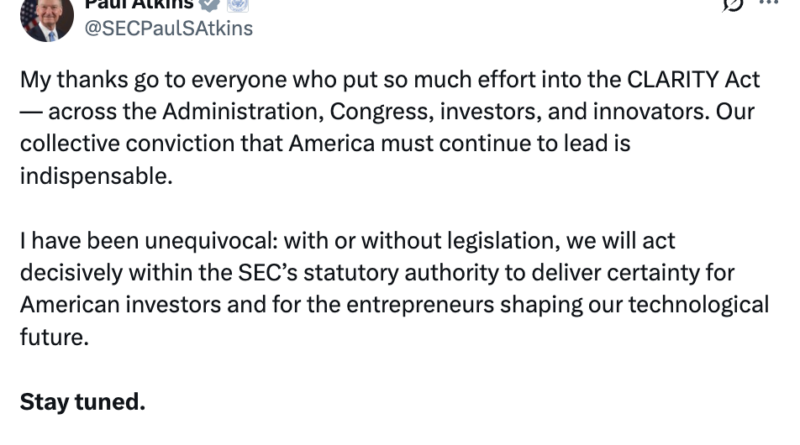Click the words 'technological' at line end
This screenshot has width=800, height=445.
click(698, 305)
